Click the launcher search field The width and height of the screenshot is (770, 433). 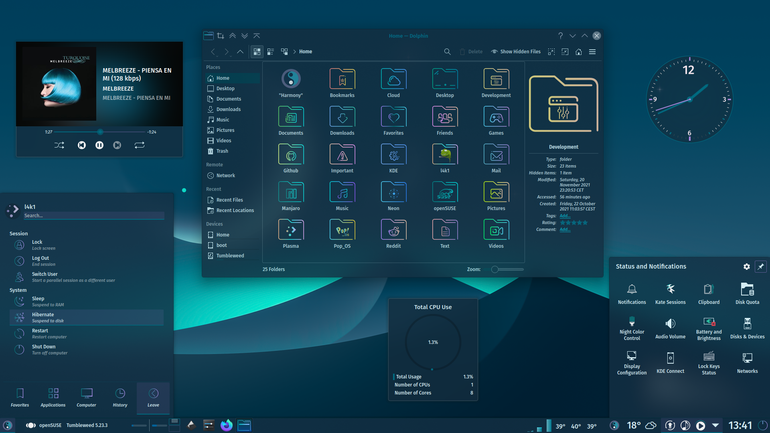coord(93,216)
